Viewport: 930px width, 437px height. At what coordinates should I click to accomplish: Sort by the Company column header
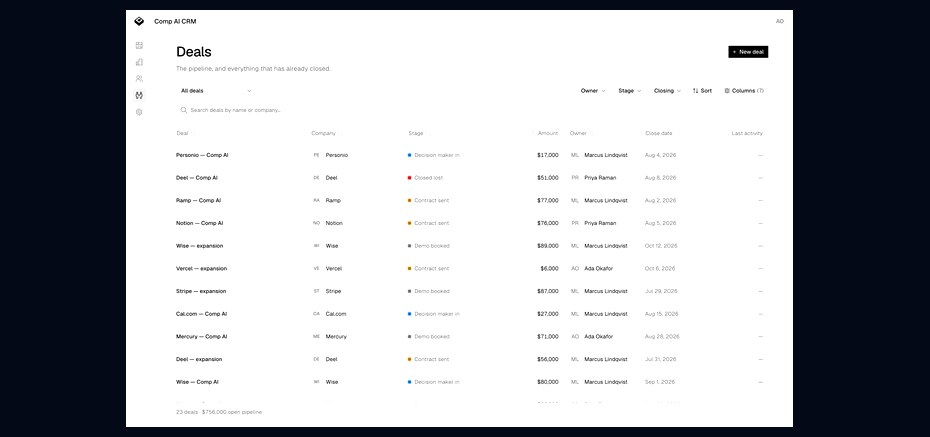[323, 133]
